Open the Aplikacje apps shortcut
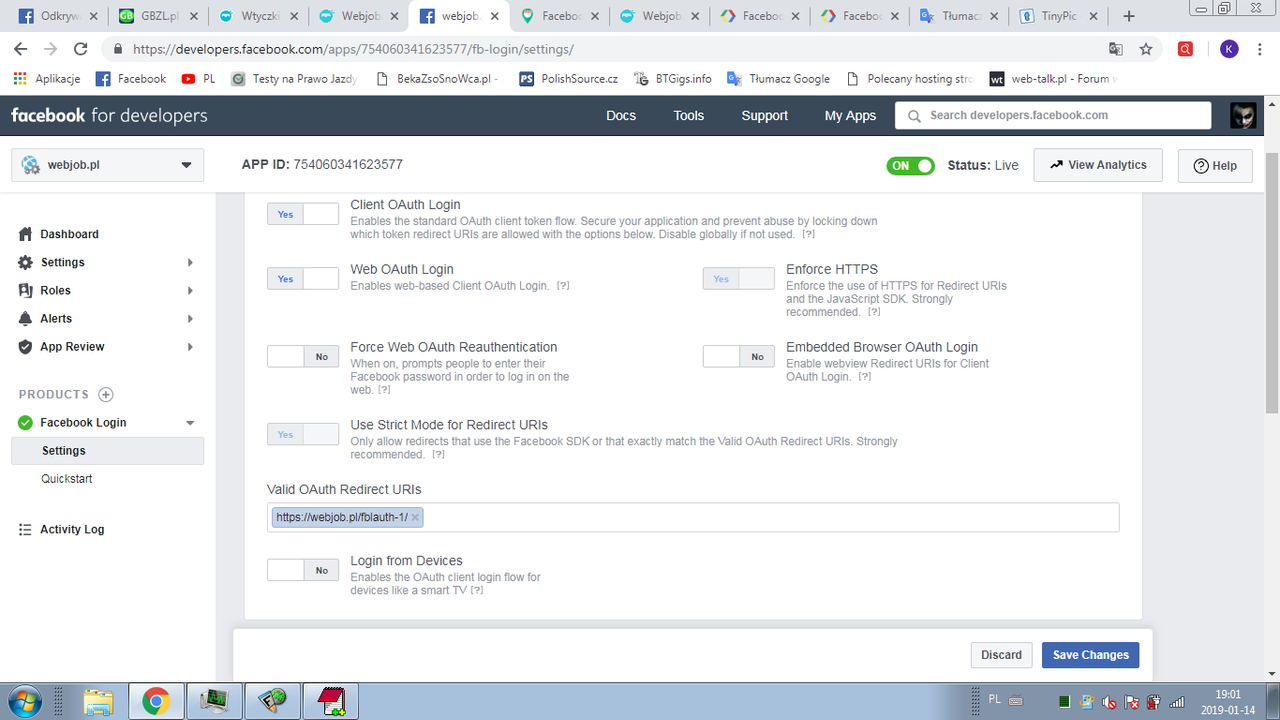 tap(46, 79)
